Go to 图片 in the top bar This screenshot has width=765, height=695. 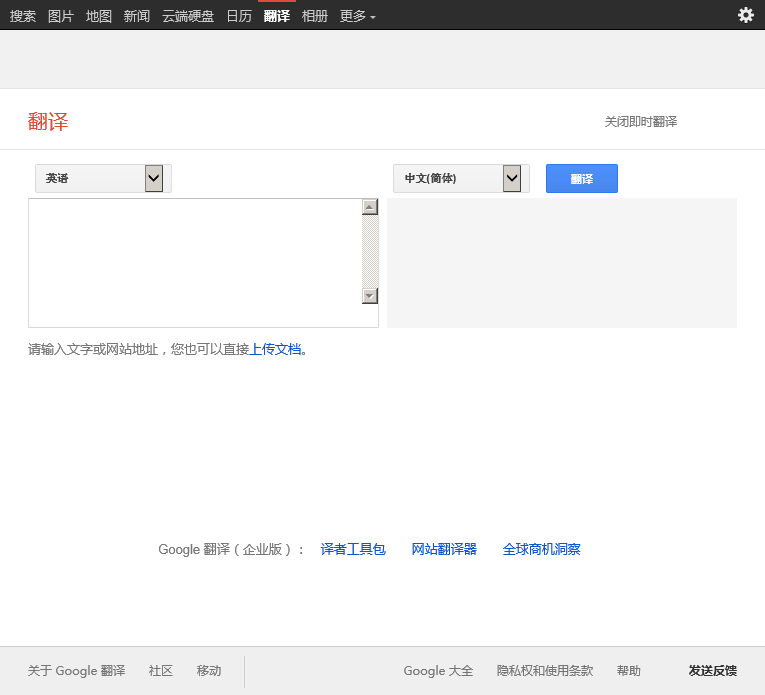click(x=61, y=16)
